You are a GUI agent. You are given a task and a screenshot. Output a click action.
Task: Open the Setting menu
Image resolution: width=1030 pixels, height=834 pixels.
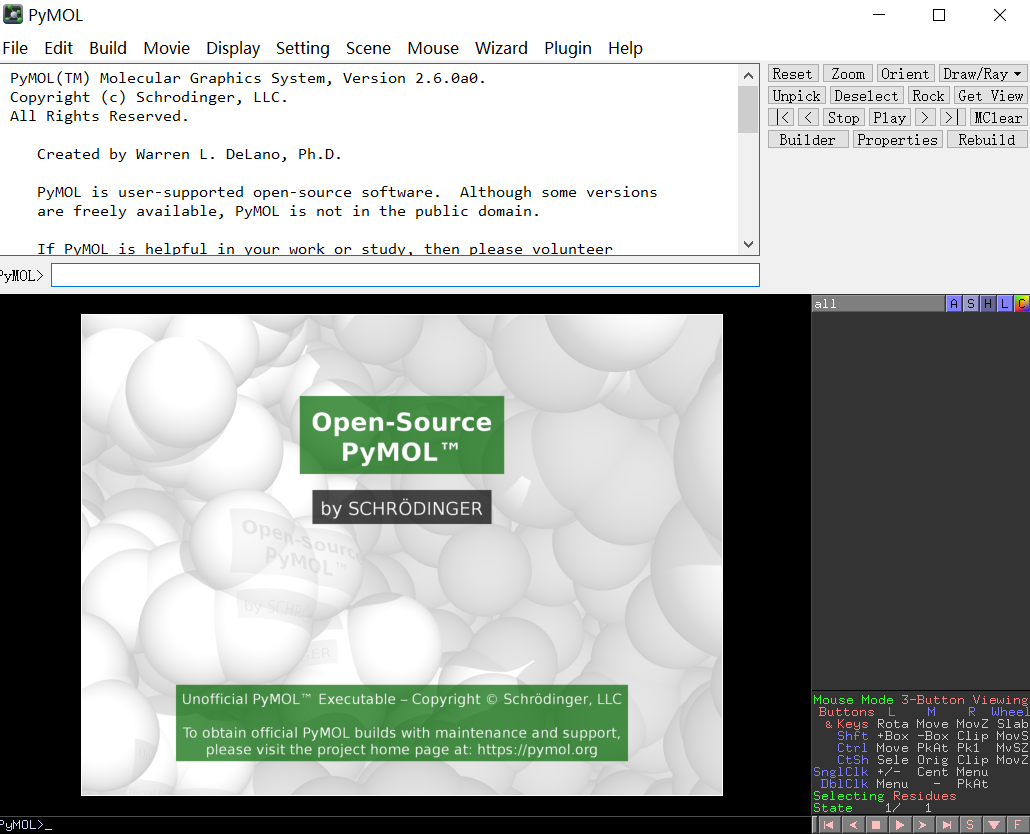pos(303,48)
